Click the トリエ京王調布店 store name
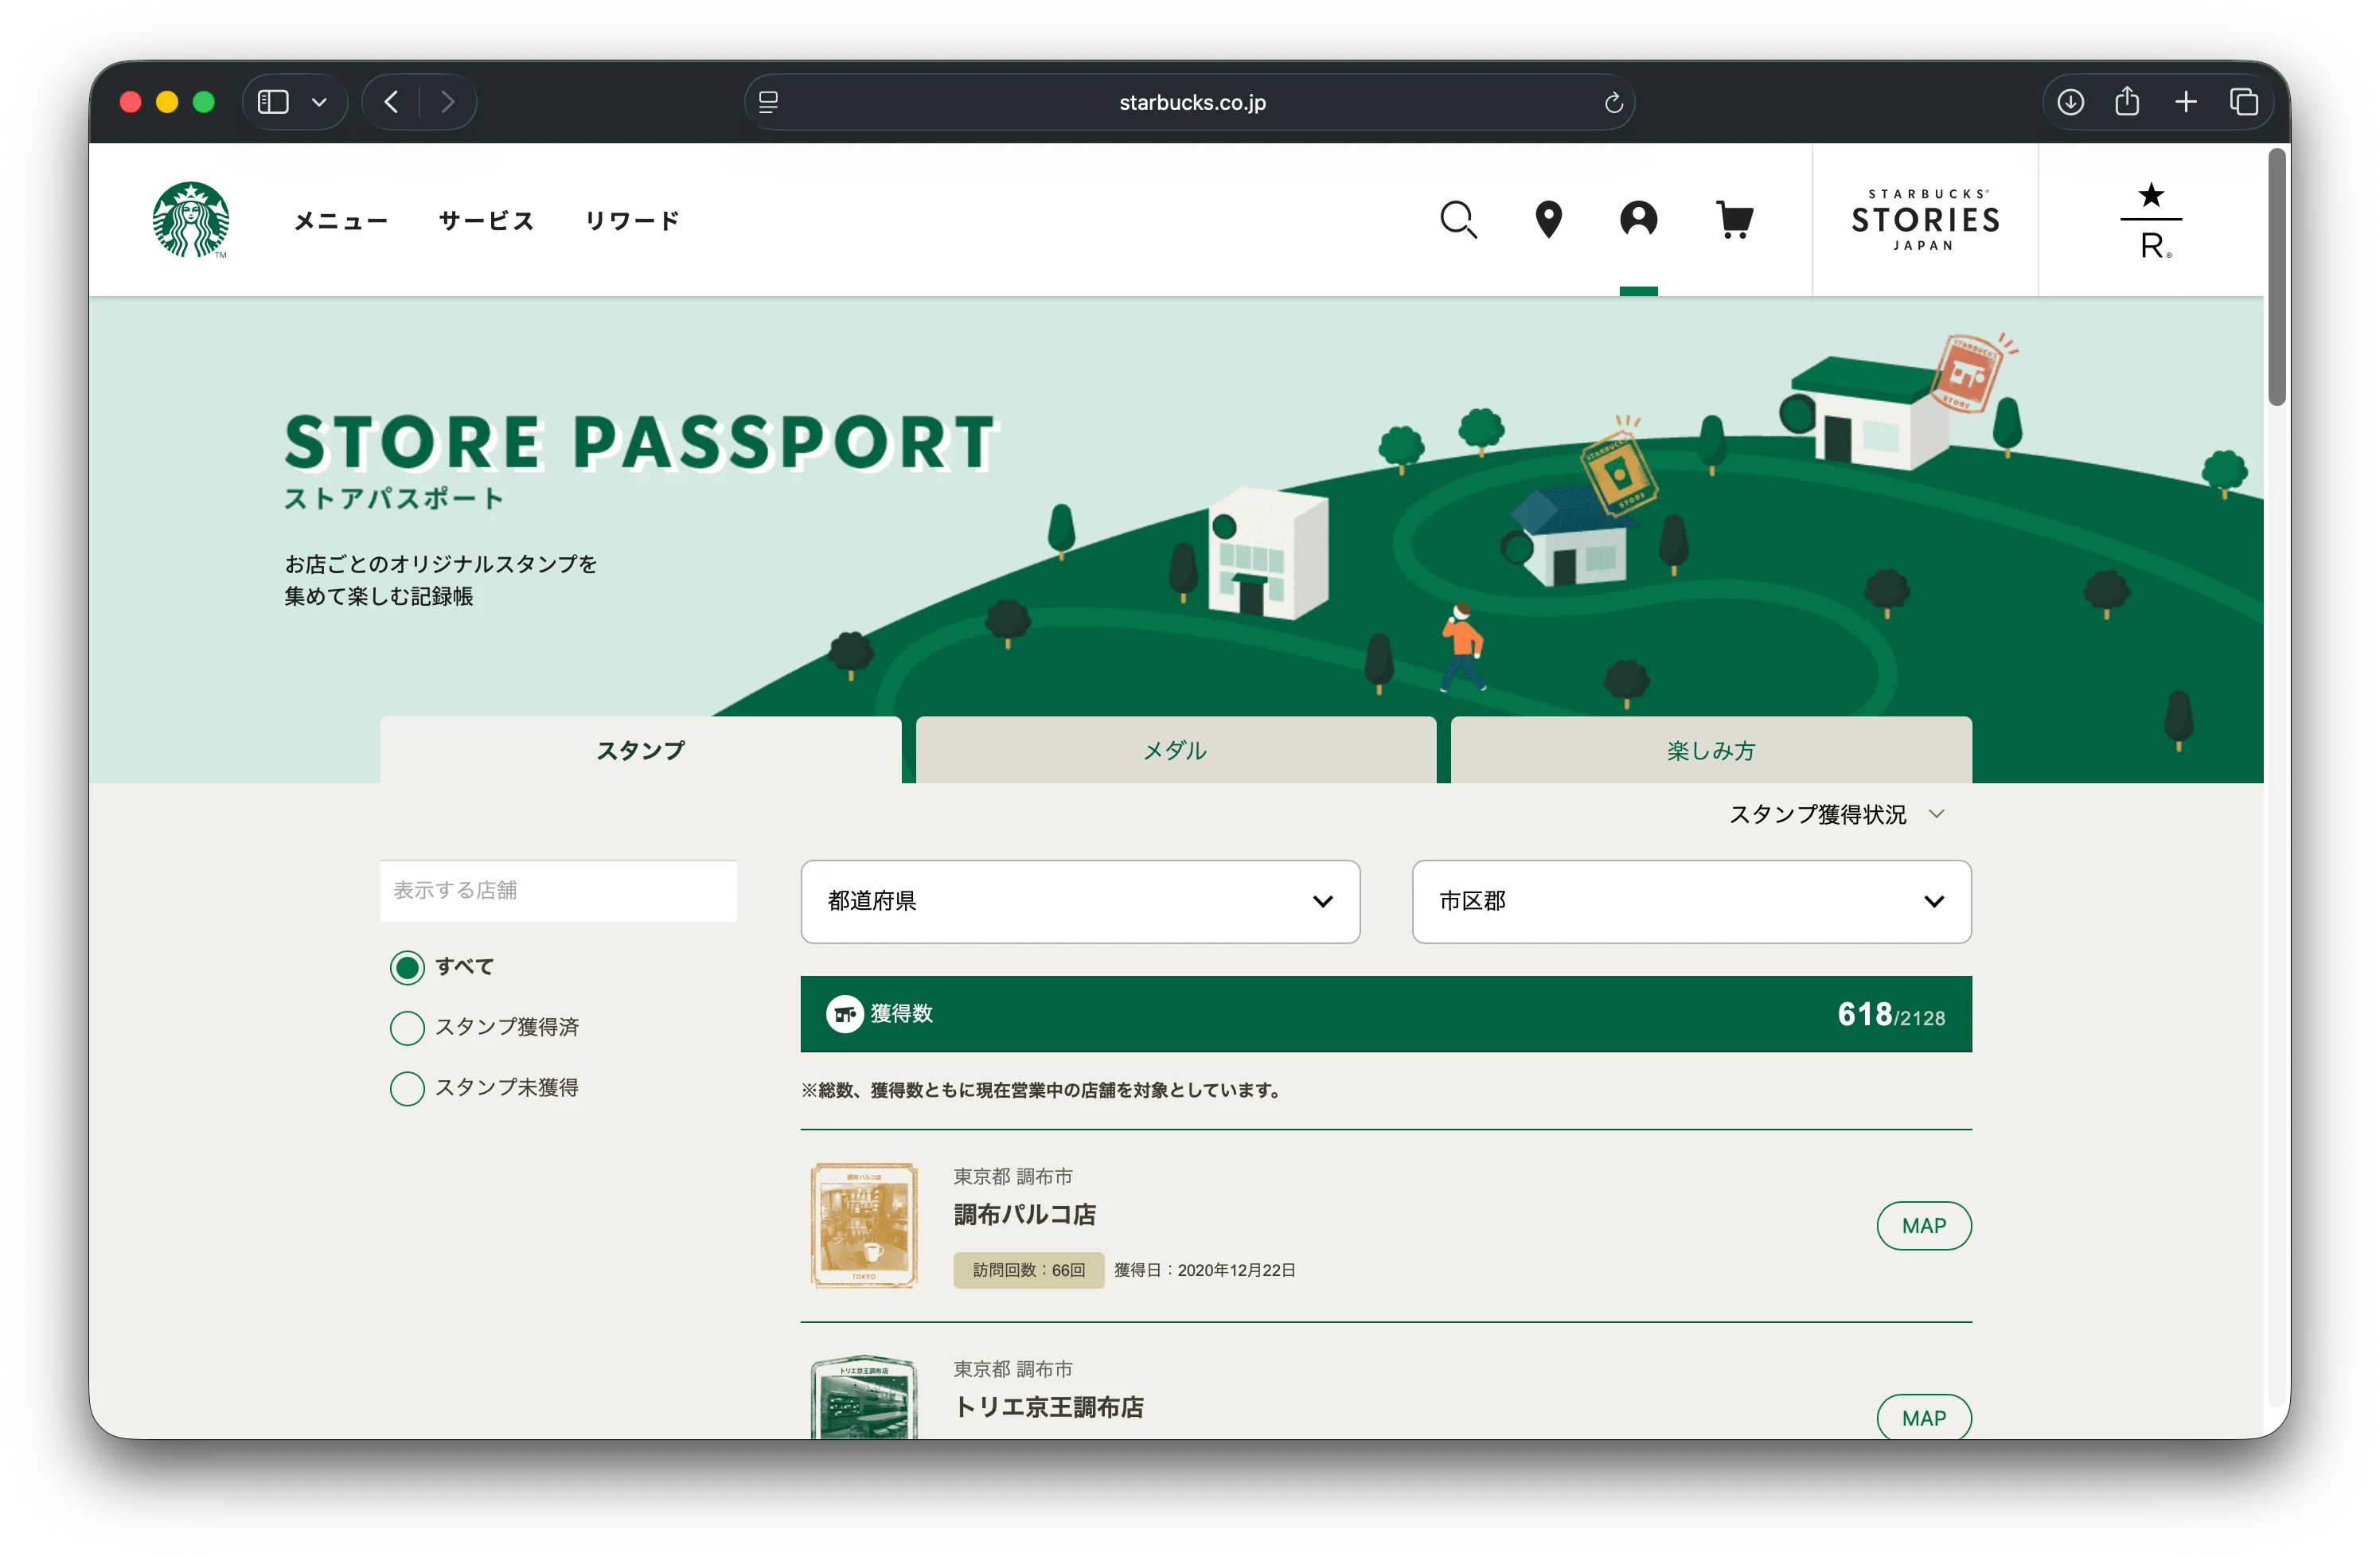 (x=1048, y=1407)
